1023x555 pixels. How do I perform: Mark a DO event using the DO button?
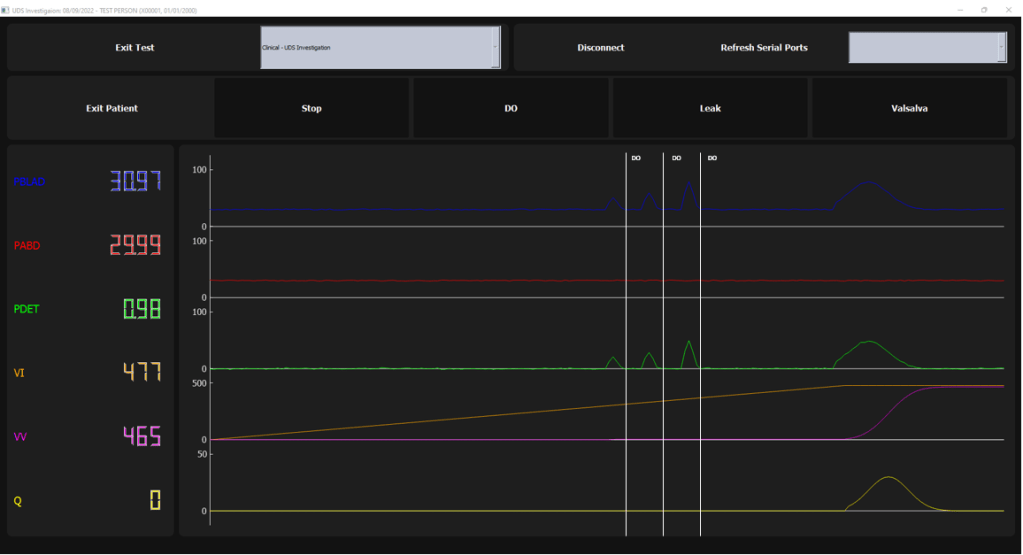point(511,108)
